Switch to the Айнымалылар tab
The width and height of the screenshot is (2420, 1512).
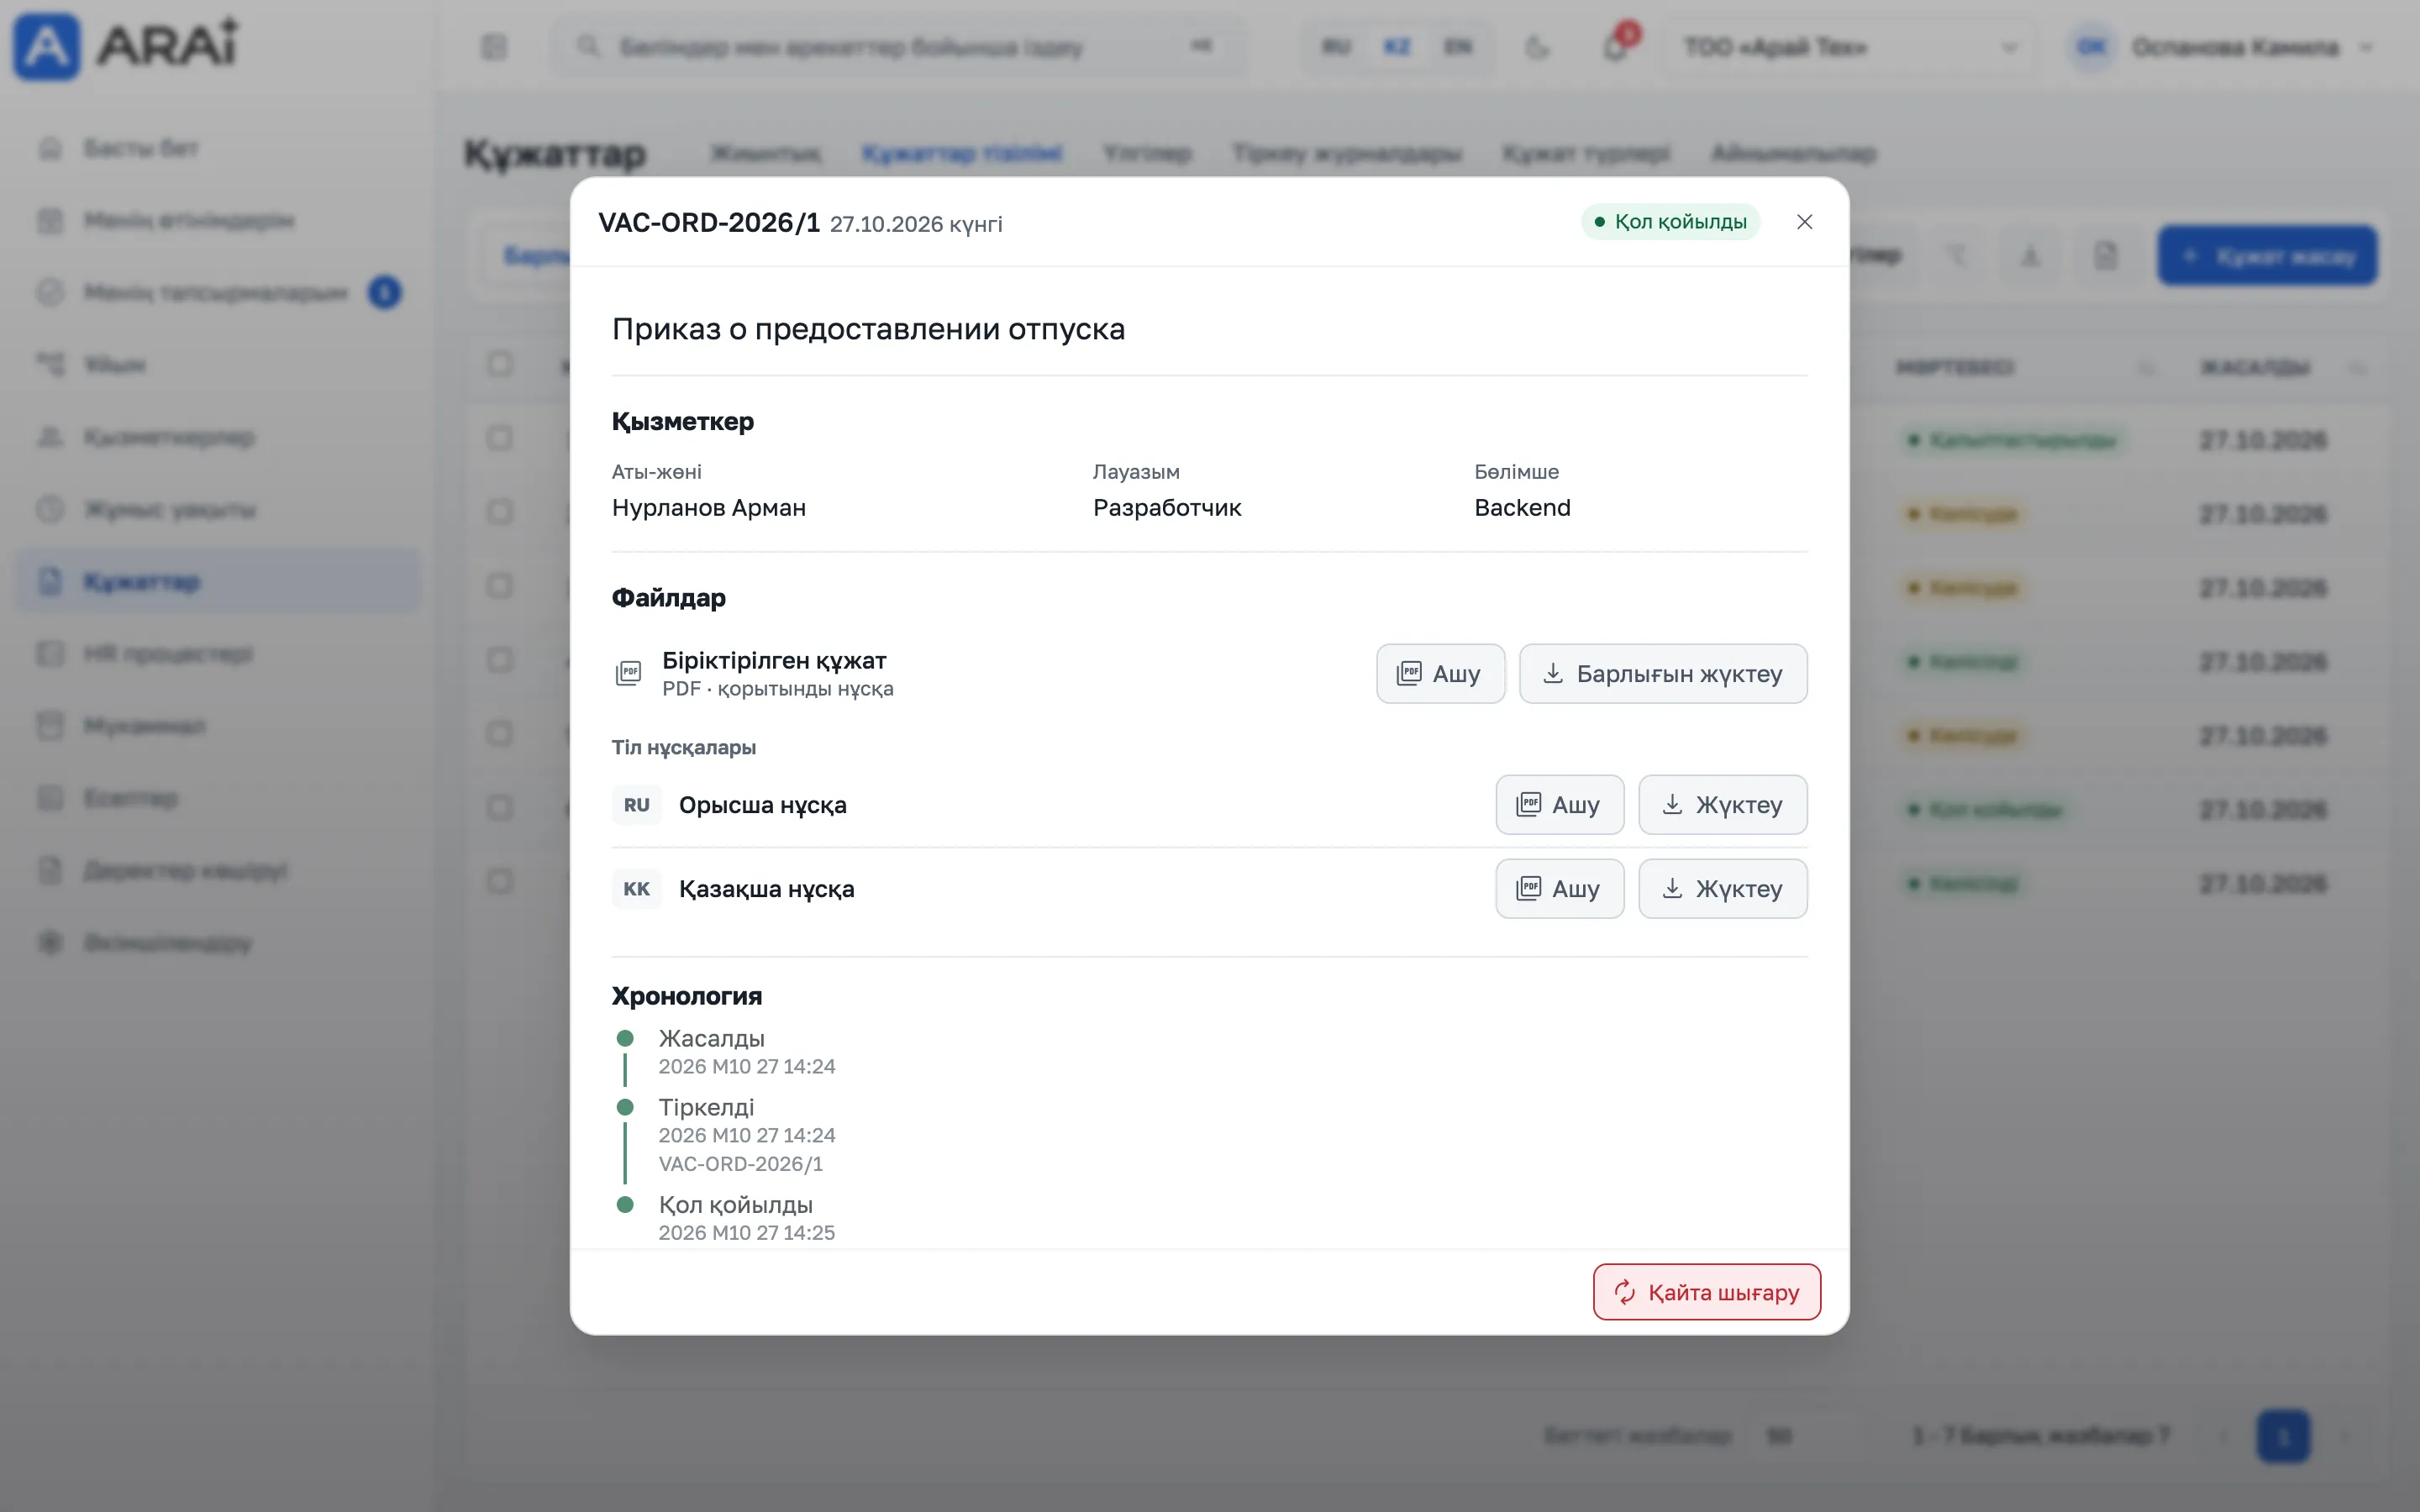[1794, 153]
